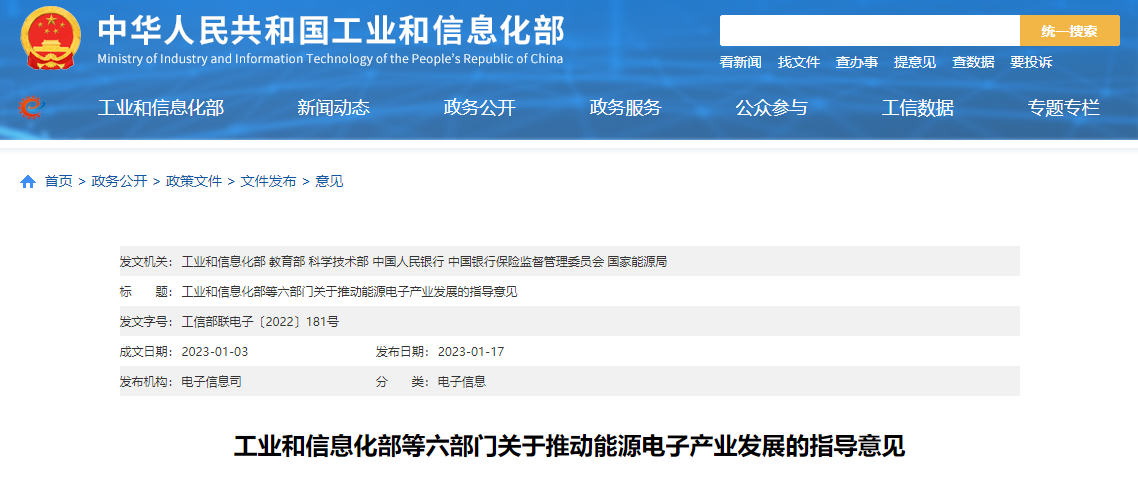1138x482 pixels.
Task: Click the search input field
Action: pos(868,31)
